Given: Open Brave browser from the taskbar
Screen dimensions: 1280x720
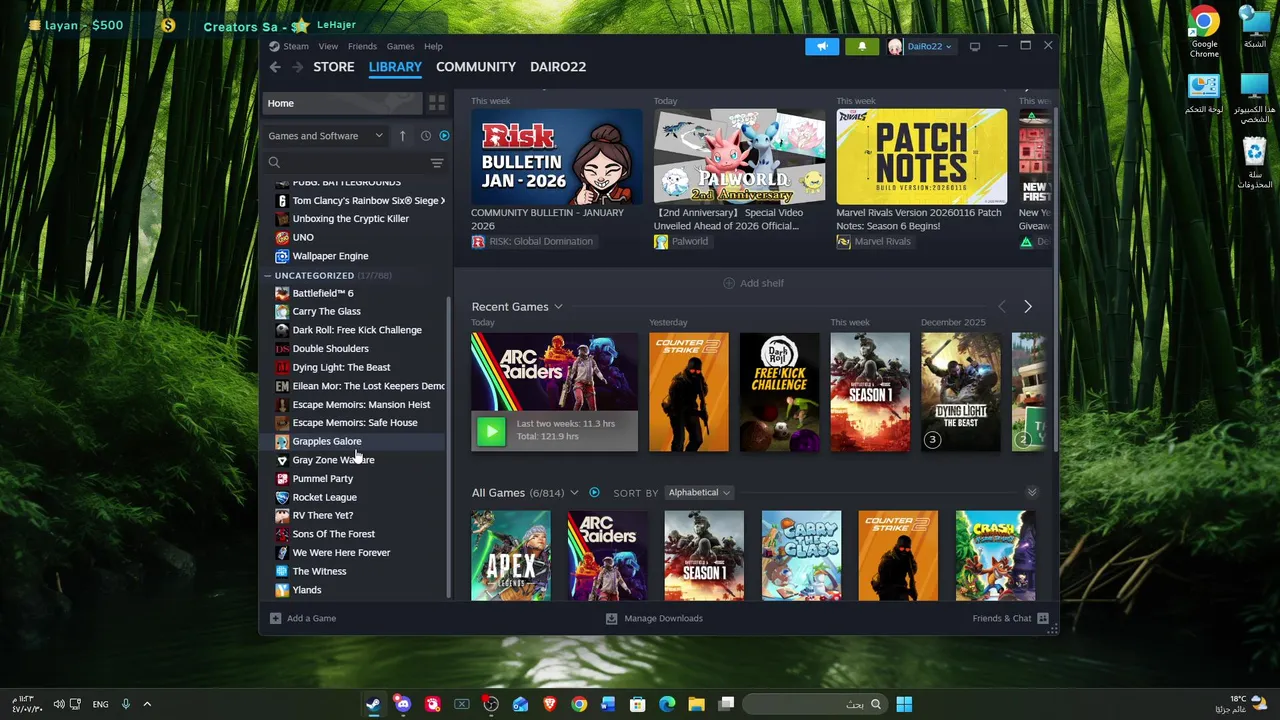Looking at the screenshot, I should [x=549, y=704].
